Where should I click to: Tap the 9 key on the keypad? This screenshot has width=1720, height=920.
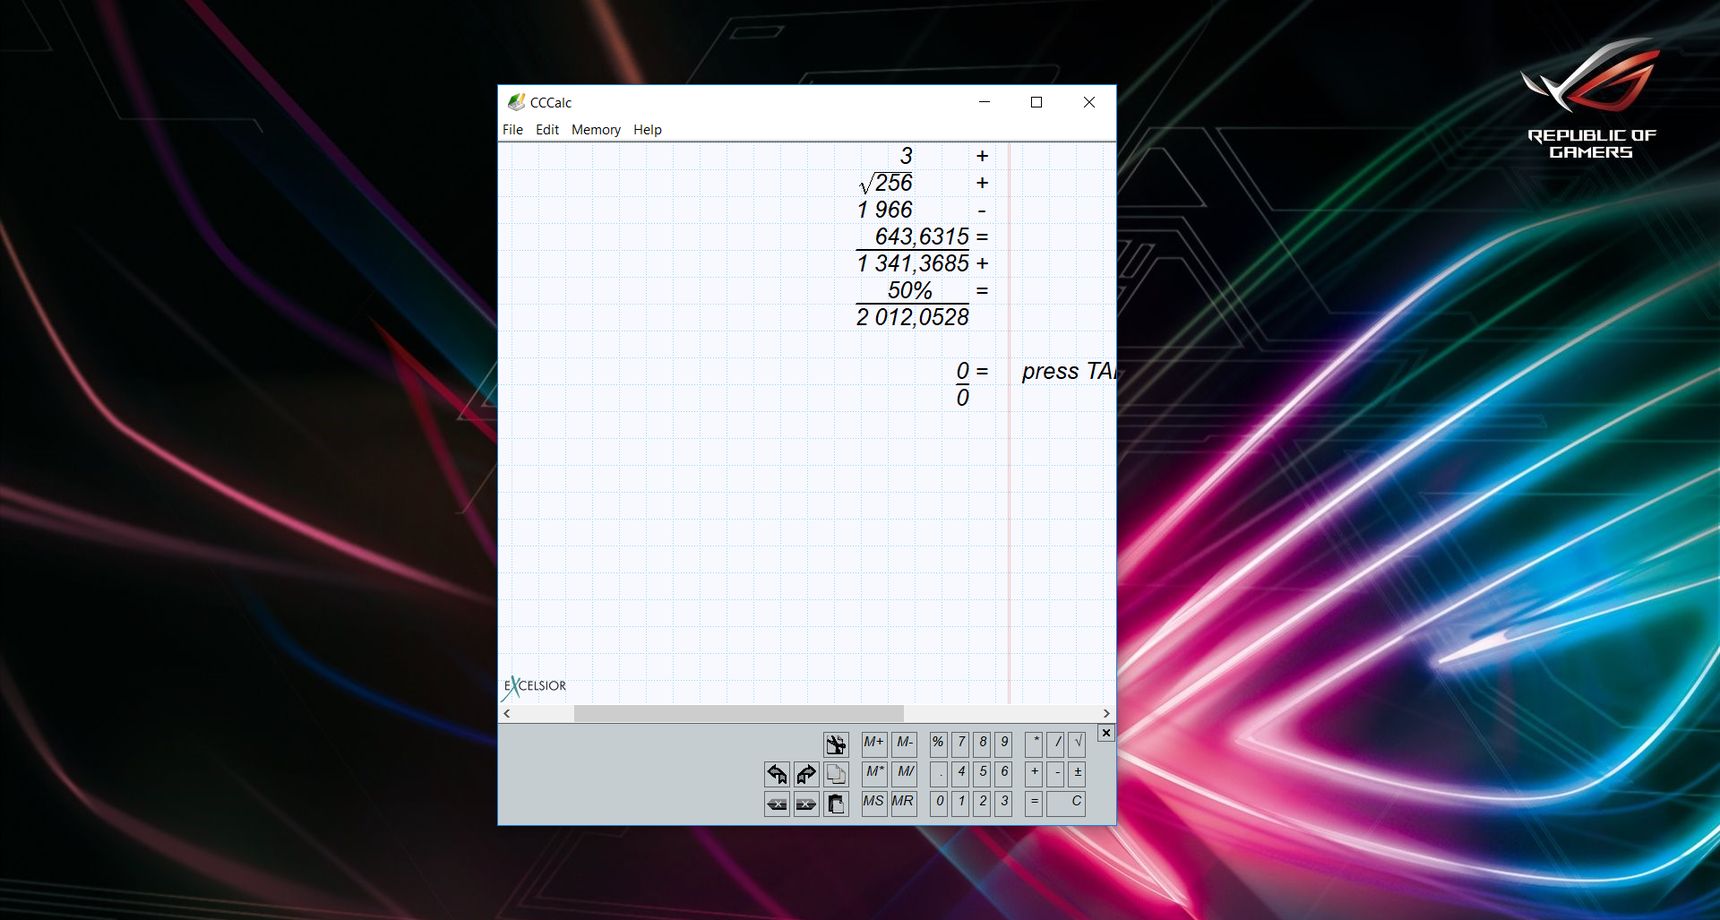(x=1004, y=744)
